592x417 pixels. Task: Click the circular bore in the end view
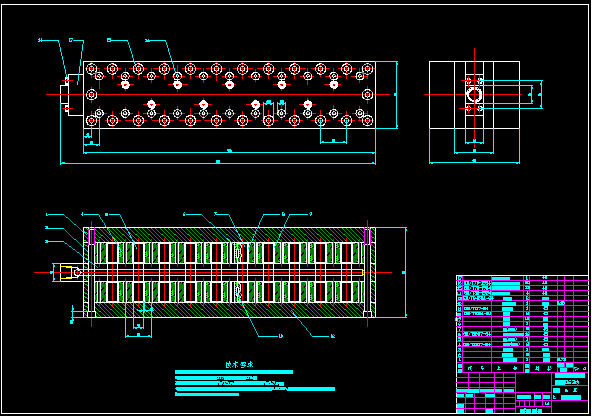point(474,94)
